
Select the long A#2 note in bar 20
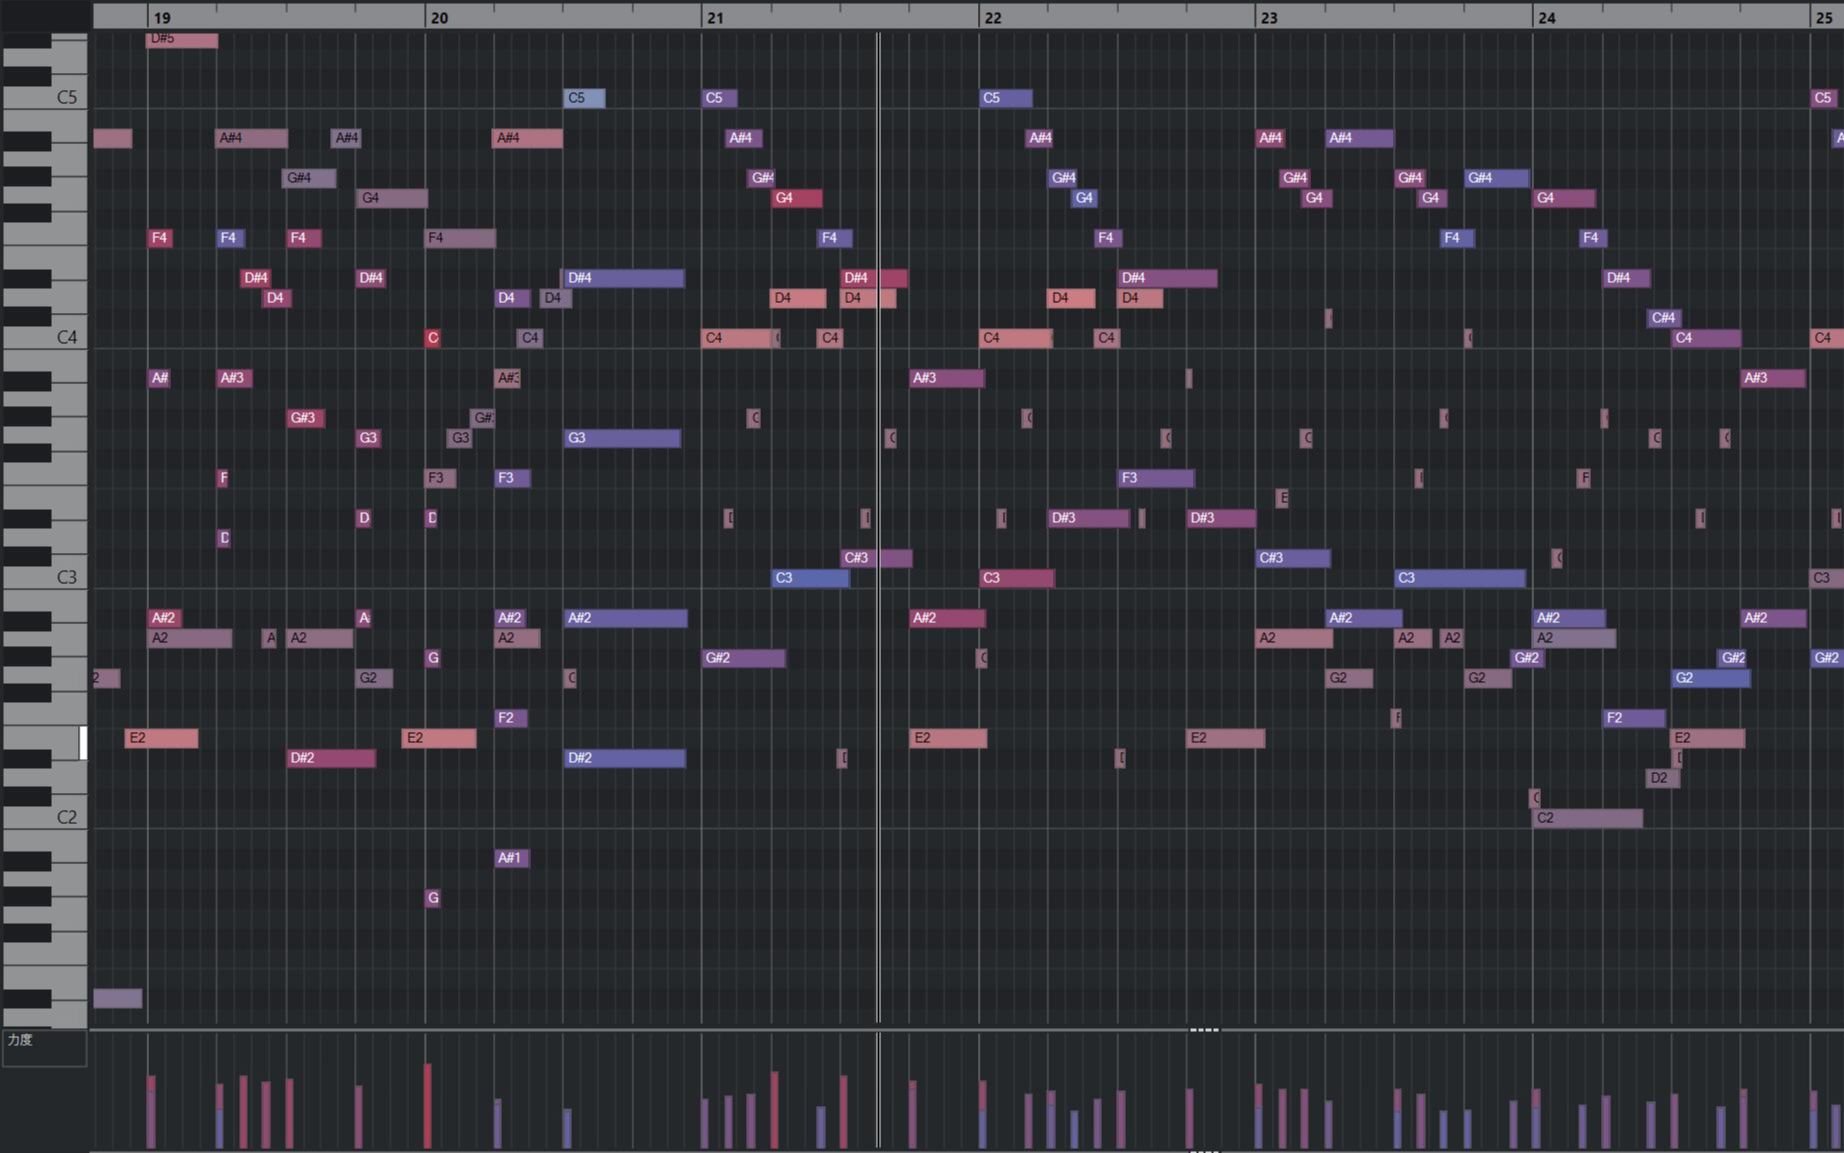click(x=625, y=618)
